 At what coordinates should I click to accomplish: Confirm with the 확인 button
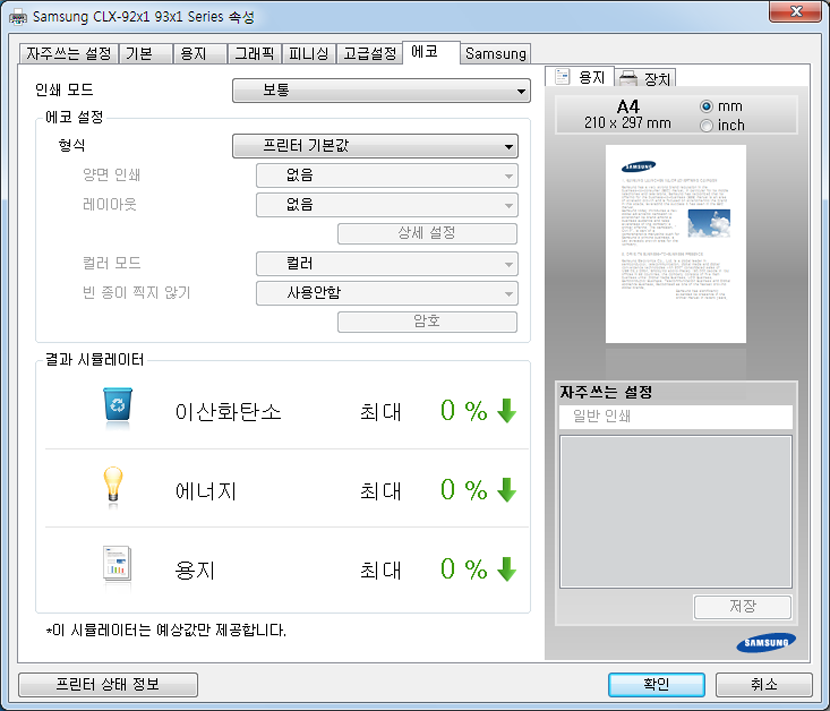click(656, 685)
